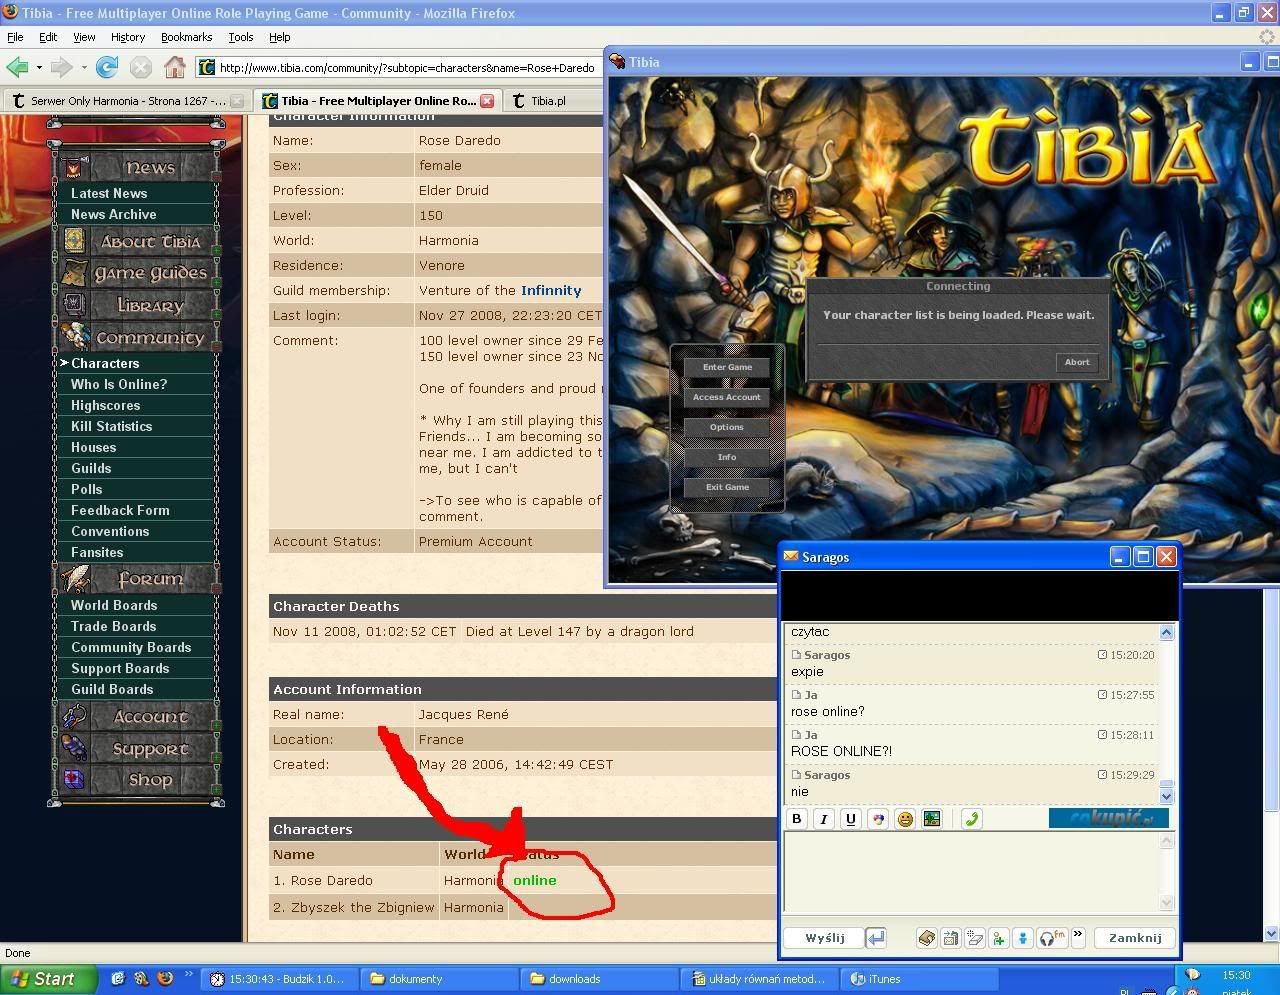The width and height of the screenshot is (1280, 995).
Task: Open the radio headphones FM icon
Action: (x=1052, y=937)
